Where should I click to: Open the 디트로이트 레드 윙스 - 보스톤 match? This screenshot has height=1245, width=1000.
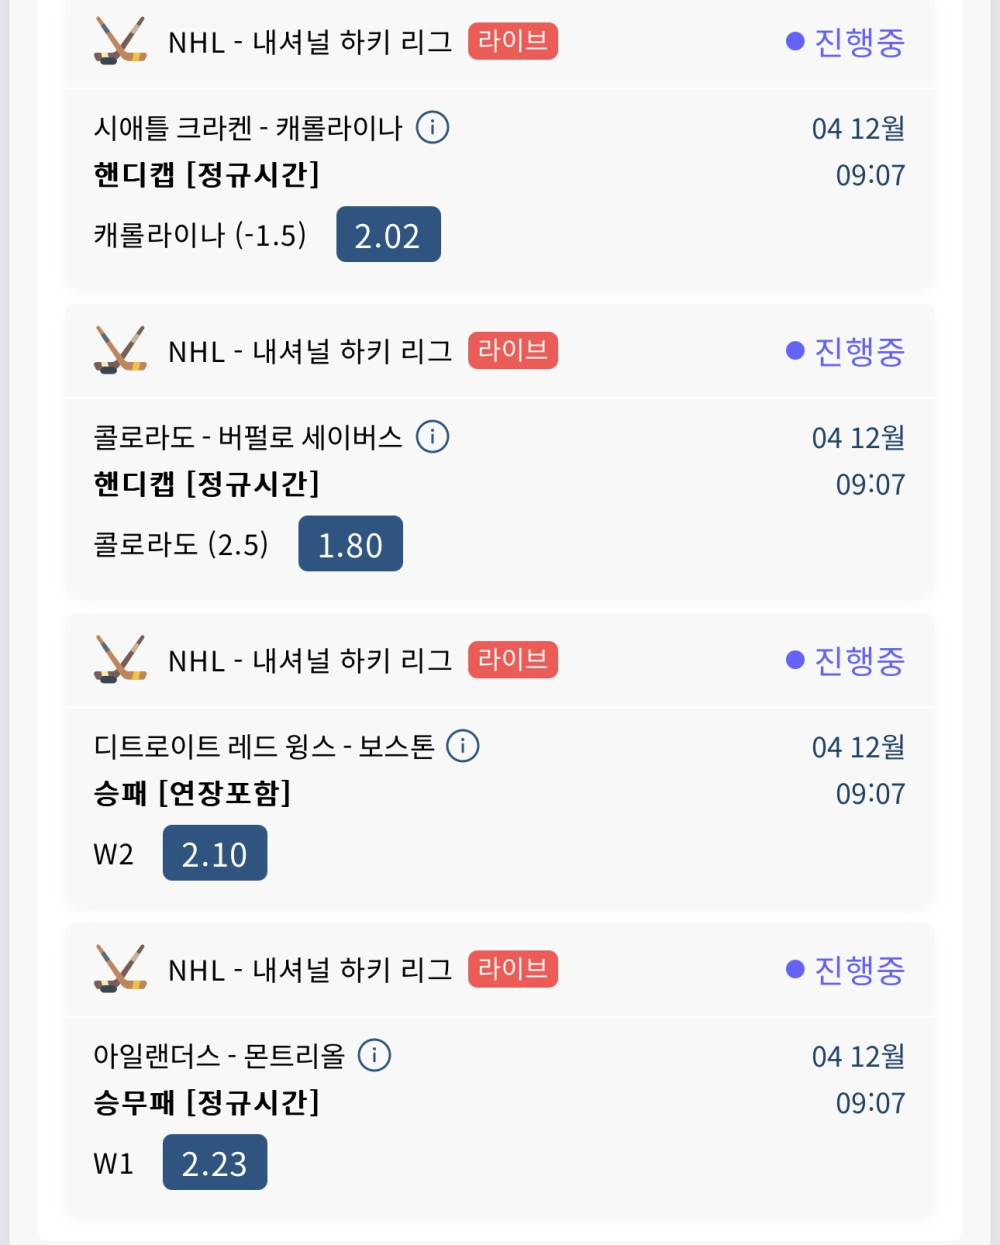pyautogui.click(x=264, y=746)
